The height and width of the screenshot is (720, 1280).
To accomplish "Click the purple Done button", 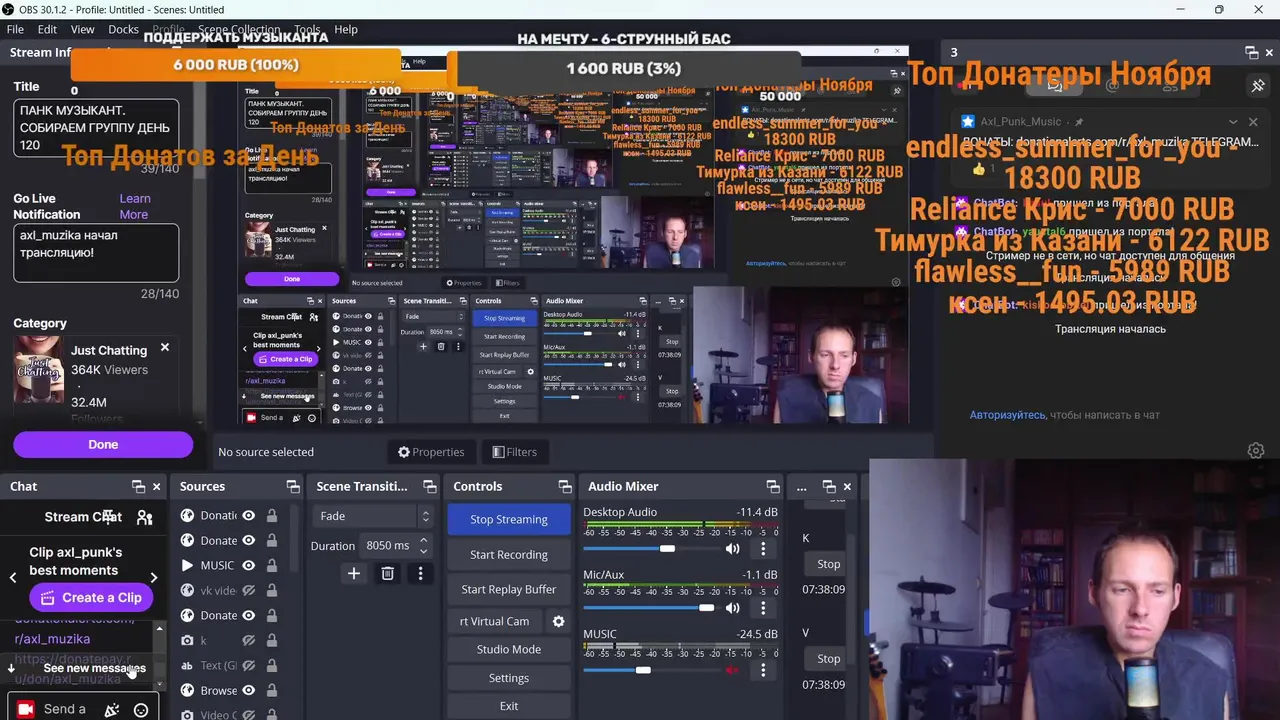I will pos(103,444).
